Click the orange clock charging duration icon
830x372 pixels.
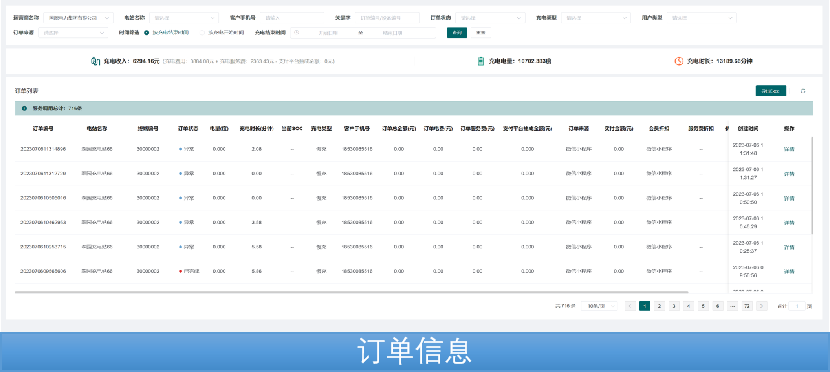click(x=679, y=61)
